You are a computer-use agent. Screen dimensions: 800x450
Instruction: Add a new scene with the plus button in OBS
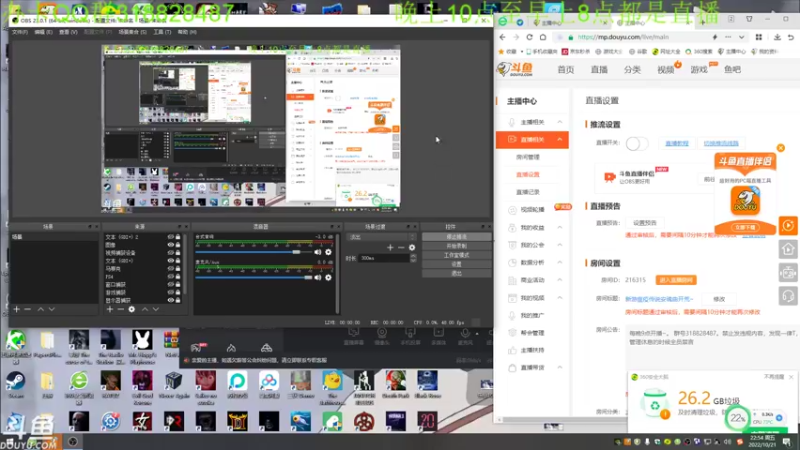tap(16, 309)
